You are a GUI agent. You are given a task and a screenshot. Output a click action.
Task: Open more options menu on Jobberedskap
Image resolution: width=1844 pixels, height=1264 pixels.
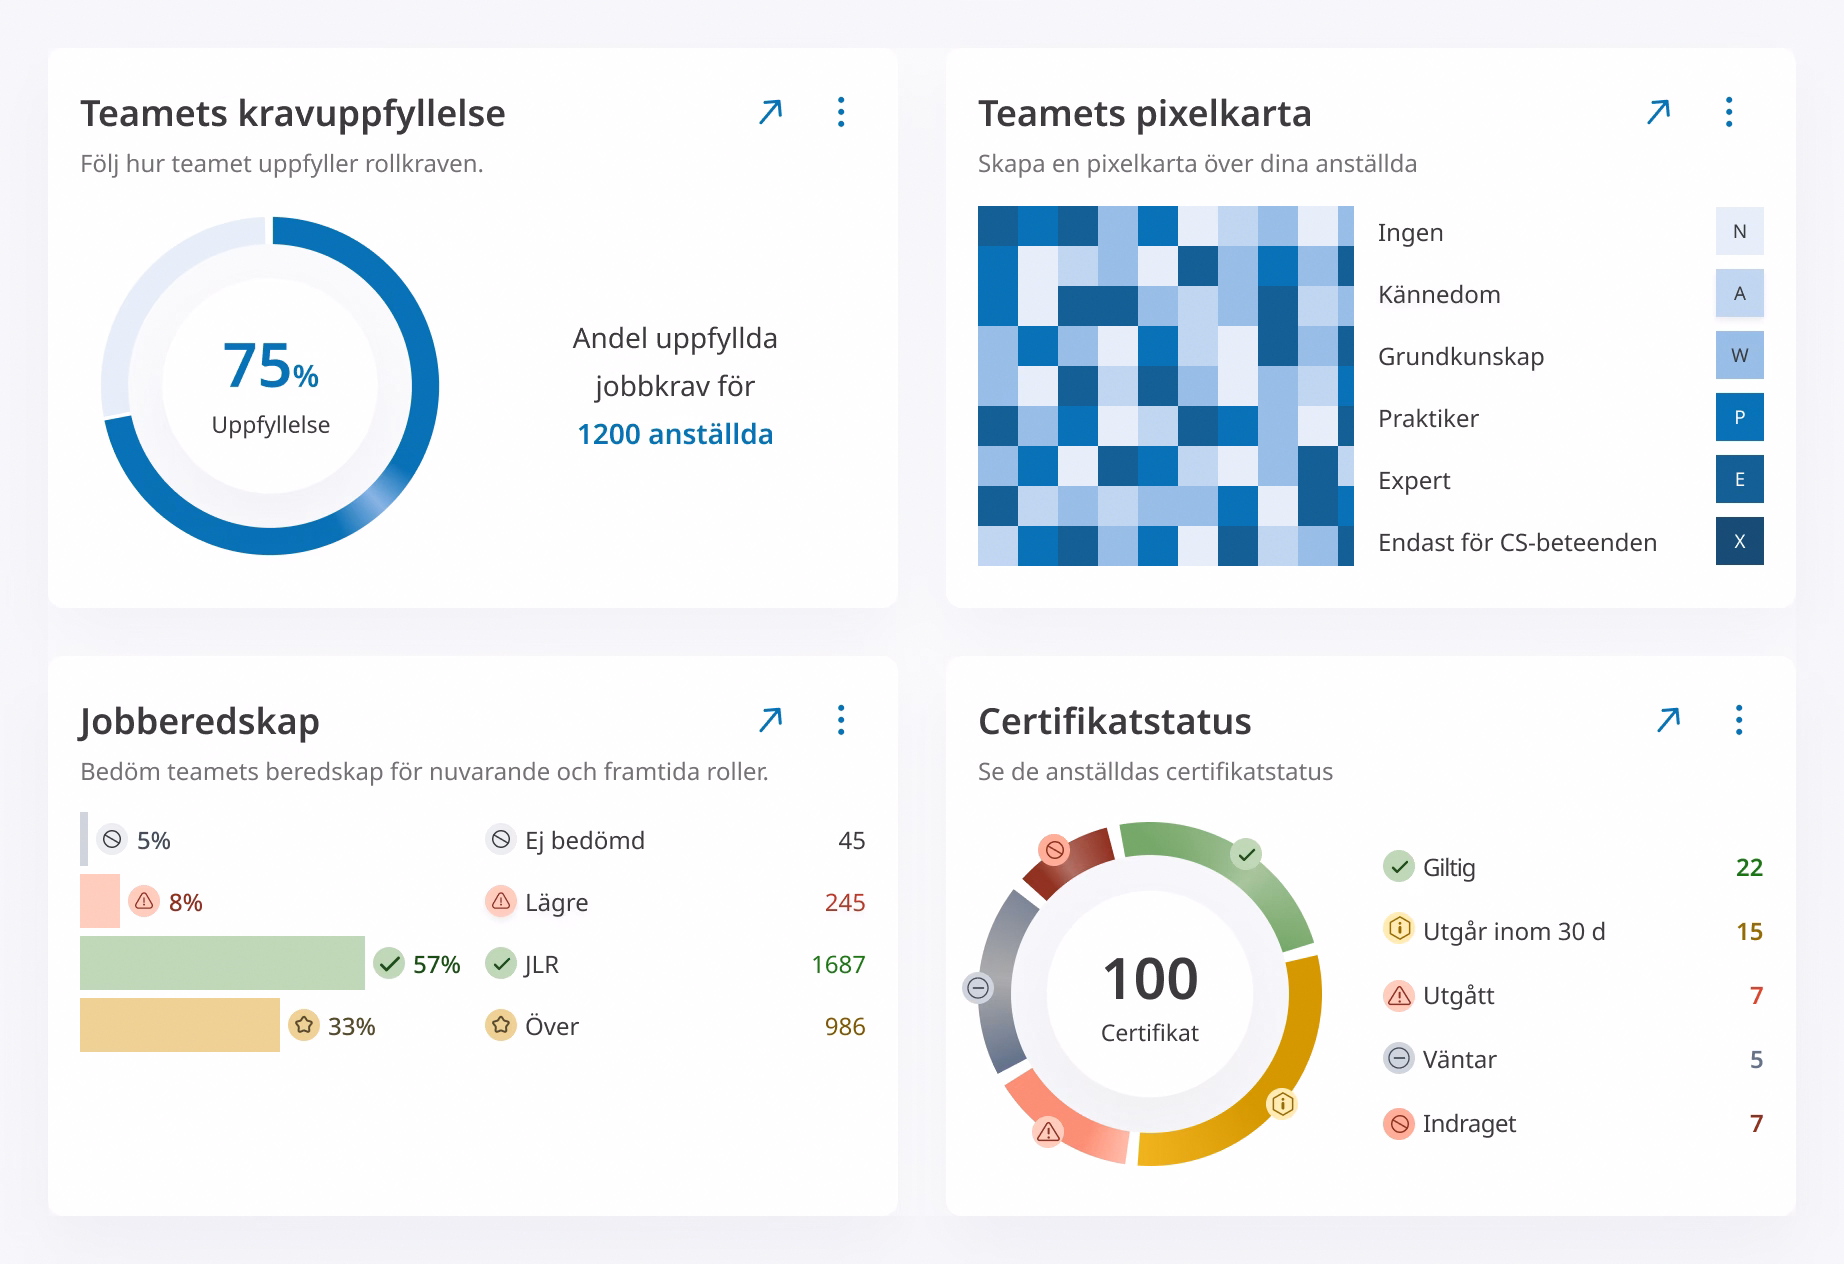click(x=841, y=720)
